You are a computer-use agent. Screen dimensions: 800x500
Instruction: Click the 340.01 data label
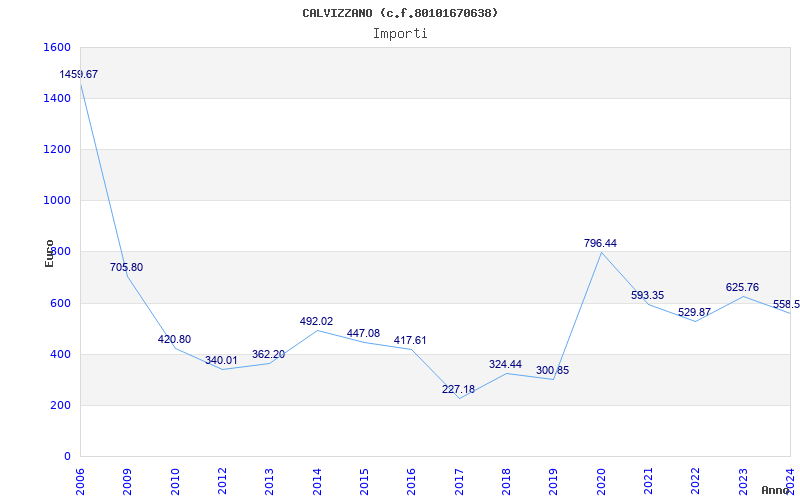point(221,361)
